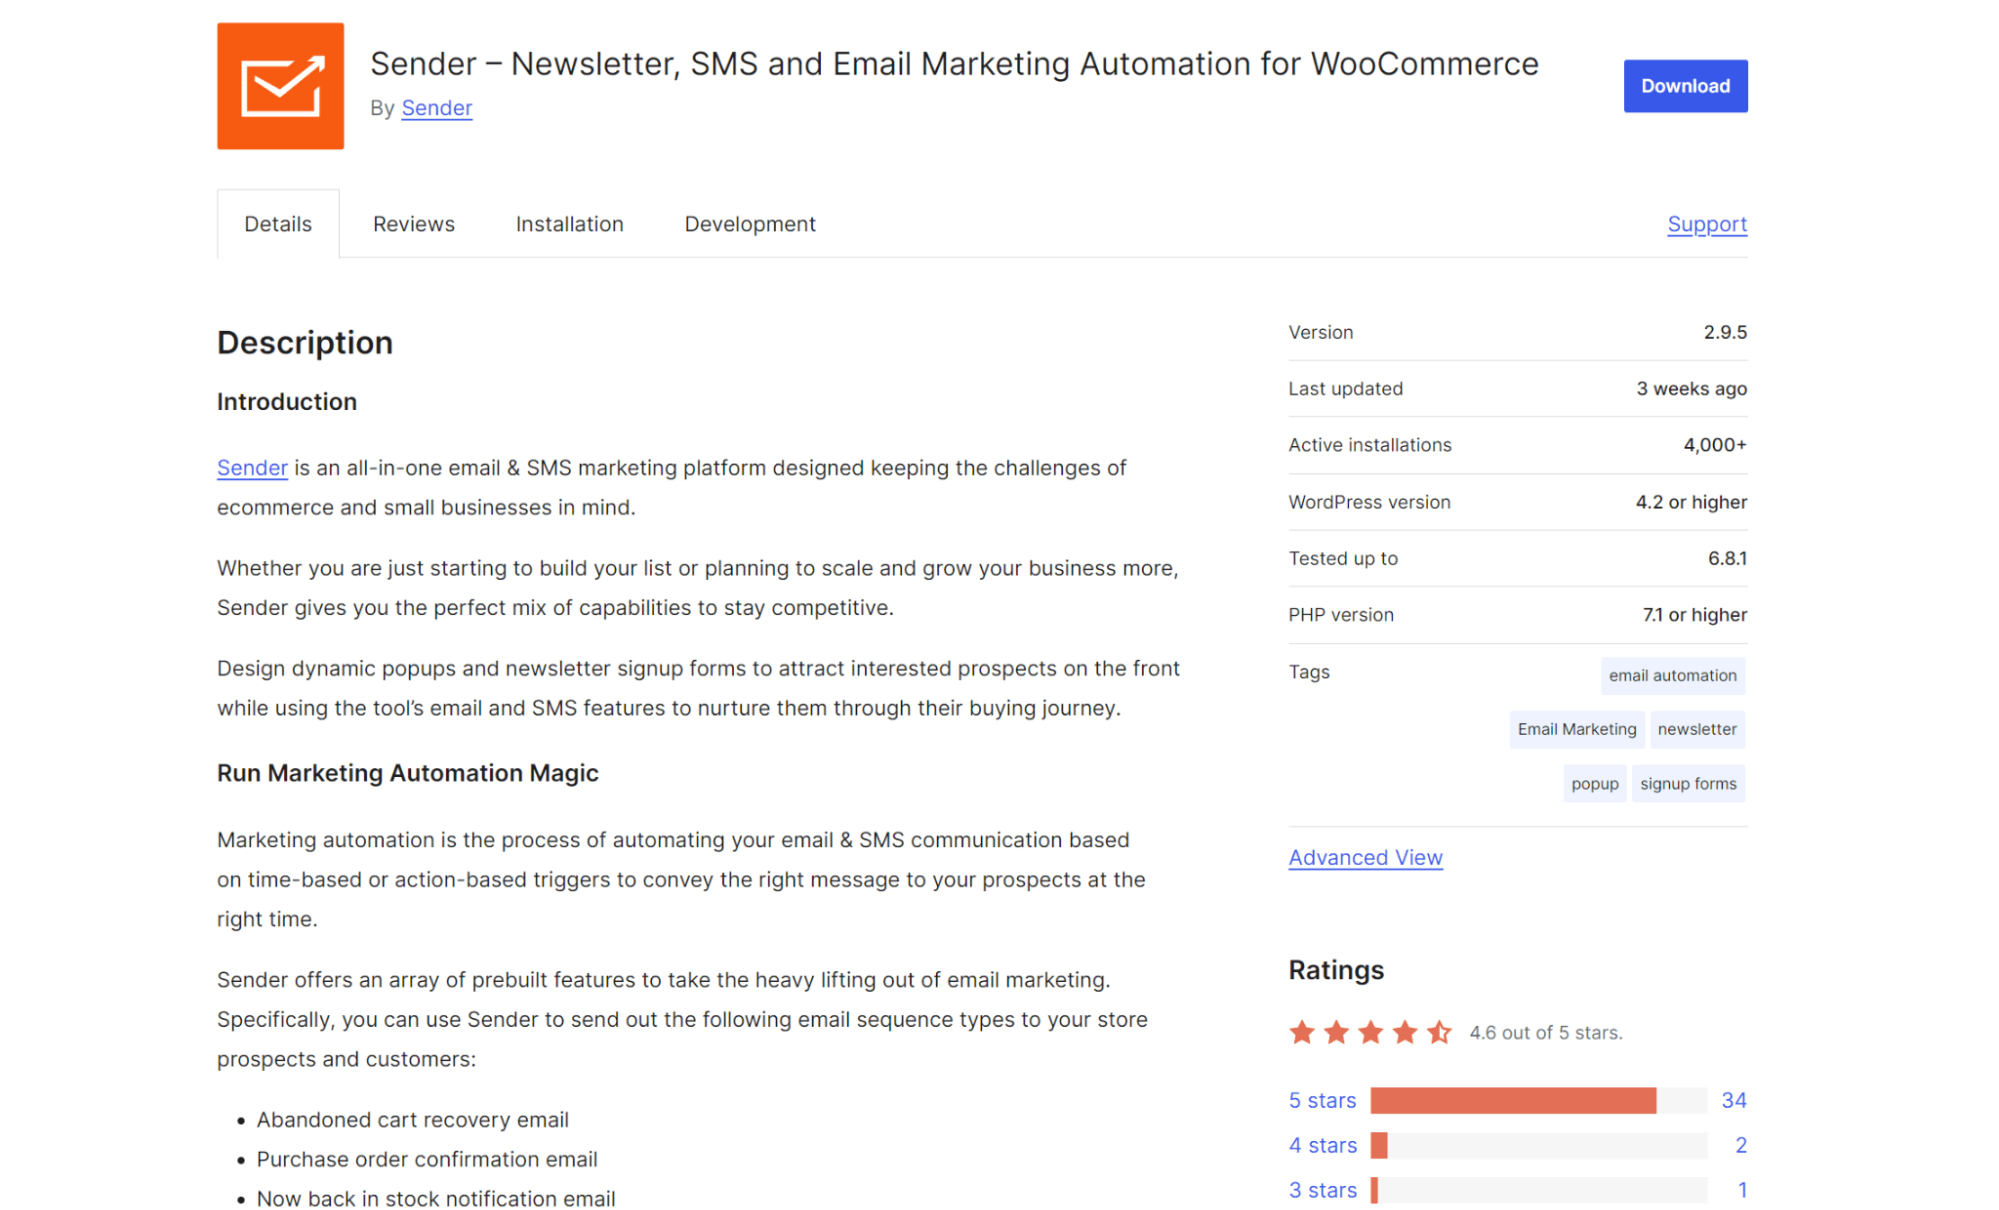
Task: Click the Version value 2.9.5
Action: click(1725, 332)
